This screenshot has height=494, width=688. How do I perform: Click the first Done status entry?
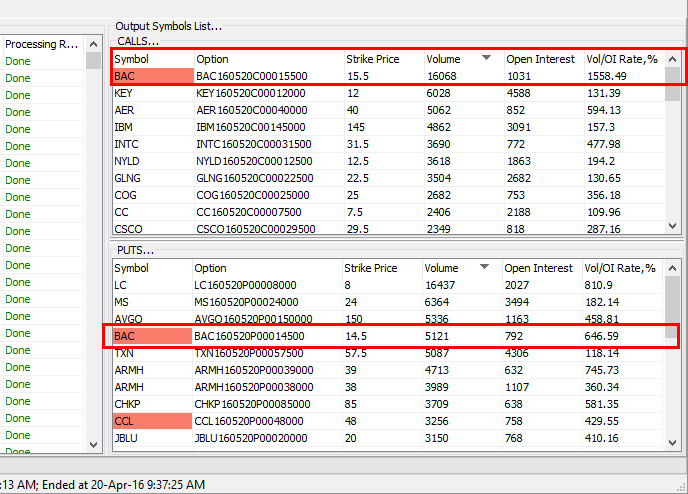18,61
